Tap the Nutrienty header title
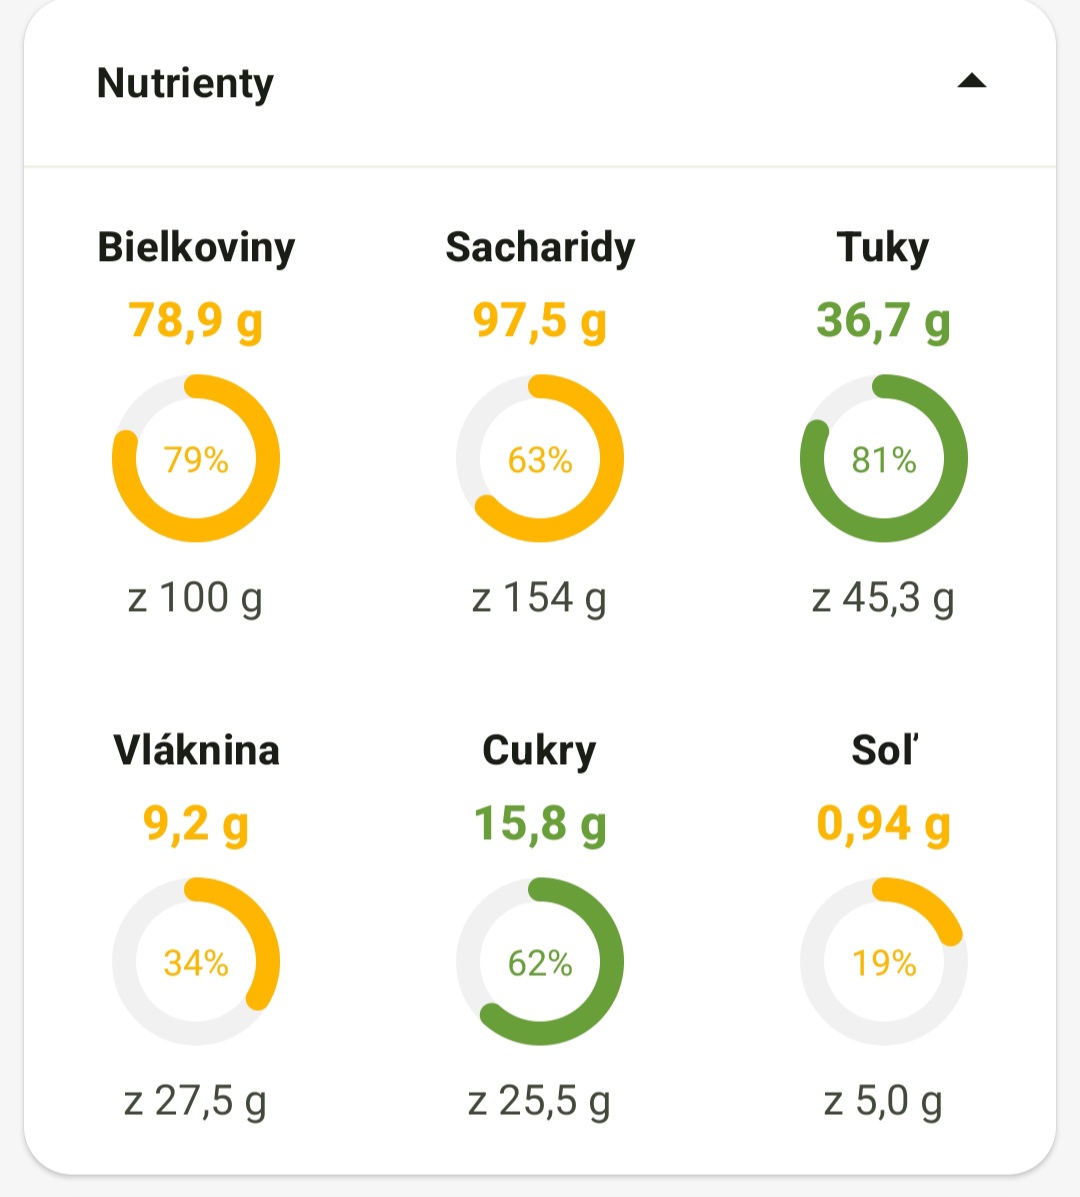Viewport: 1080px width, 1197px height. [185, 83]
